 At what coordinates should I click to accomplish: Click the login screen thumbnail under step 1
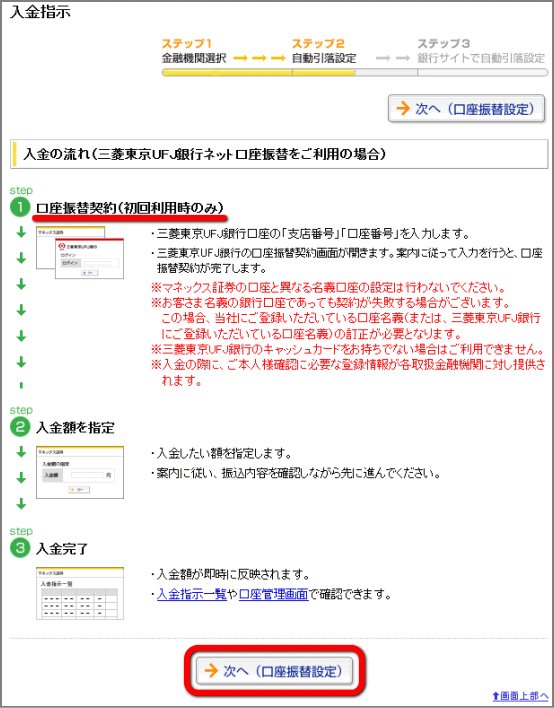80,253
